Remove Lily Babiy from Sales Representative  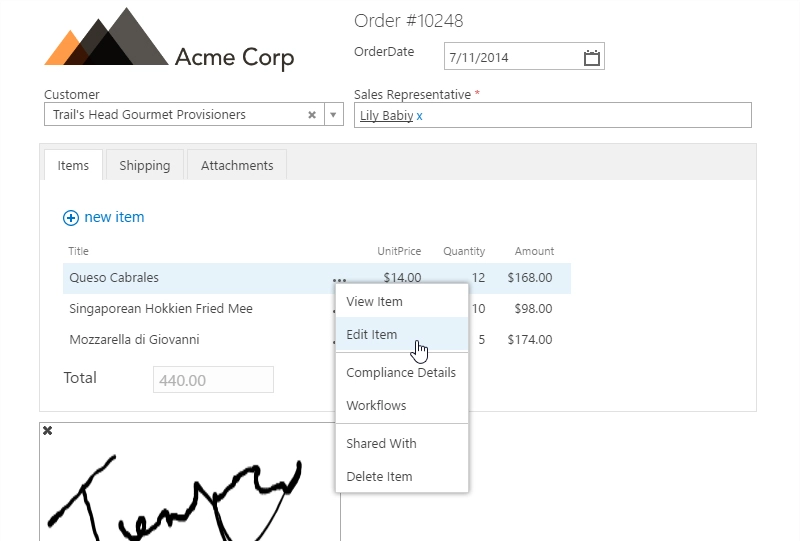coord(420,116)
